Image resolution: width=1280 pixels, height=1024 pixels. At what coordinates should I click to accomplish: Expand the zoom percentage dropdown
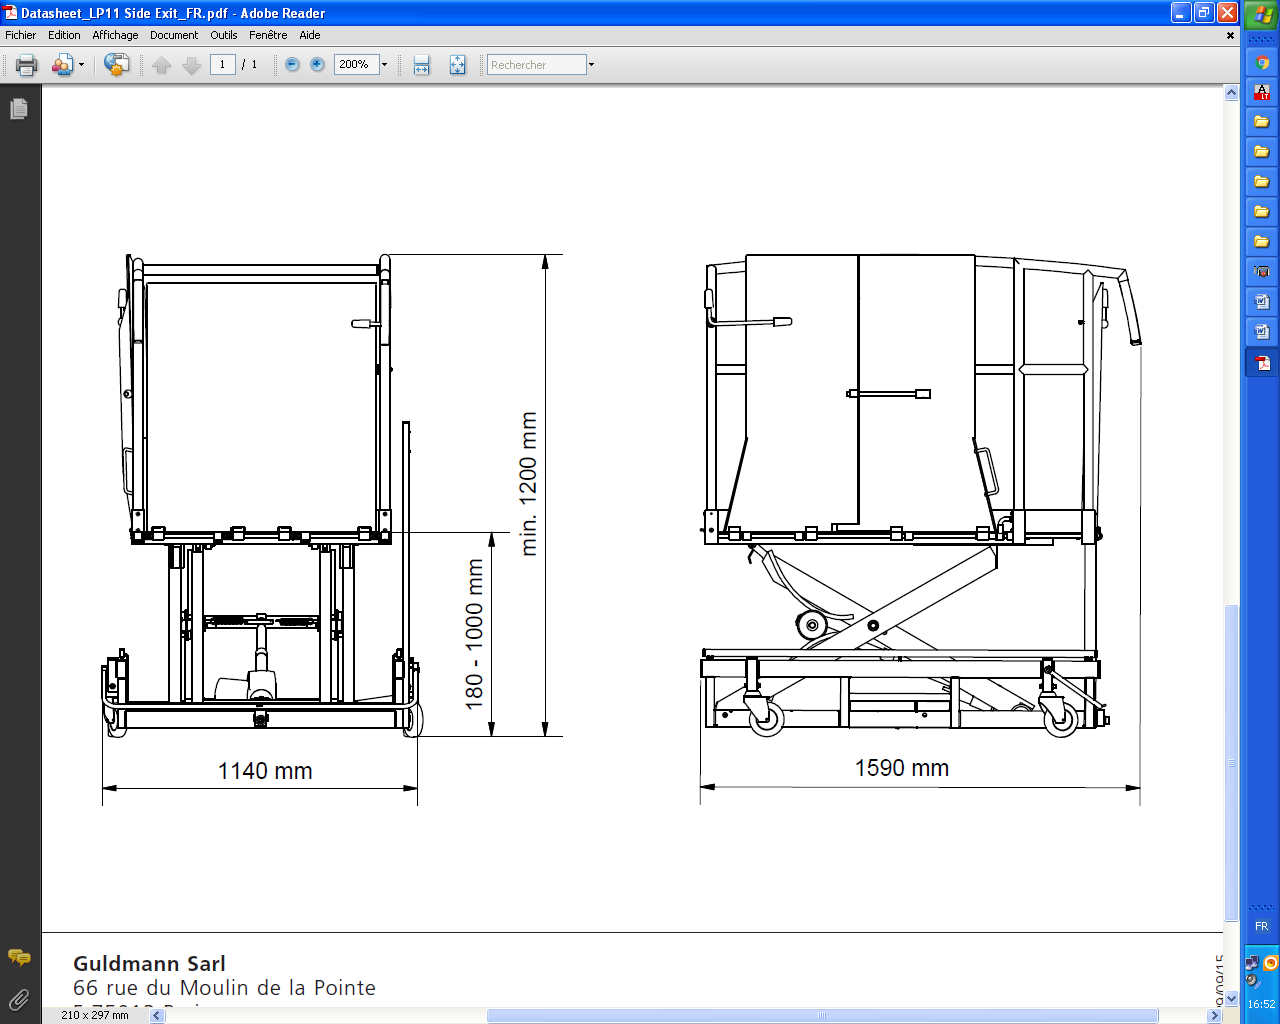click(384, 65)
